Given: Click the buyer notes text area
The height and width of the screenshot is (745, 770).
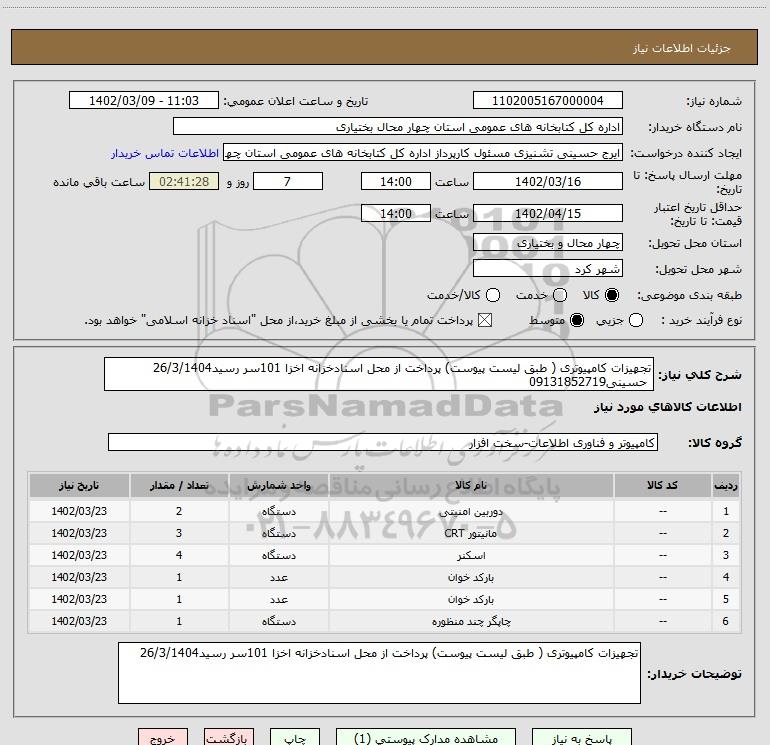Looking at the screenshot, I should click(379, 673).
